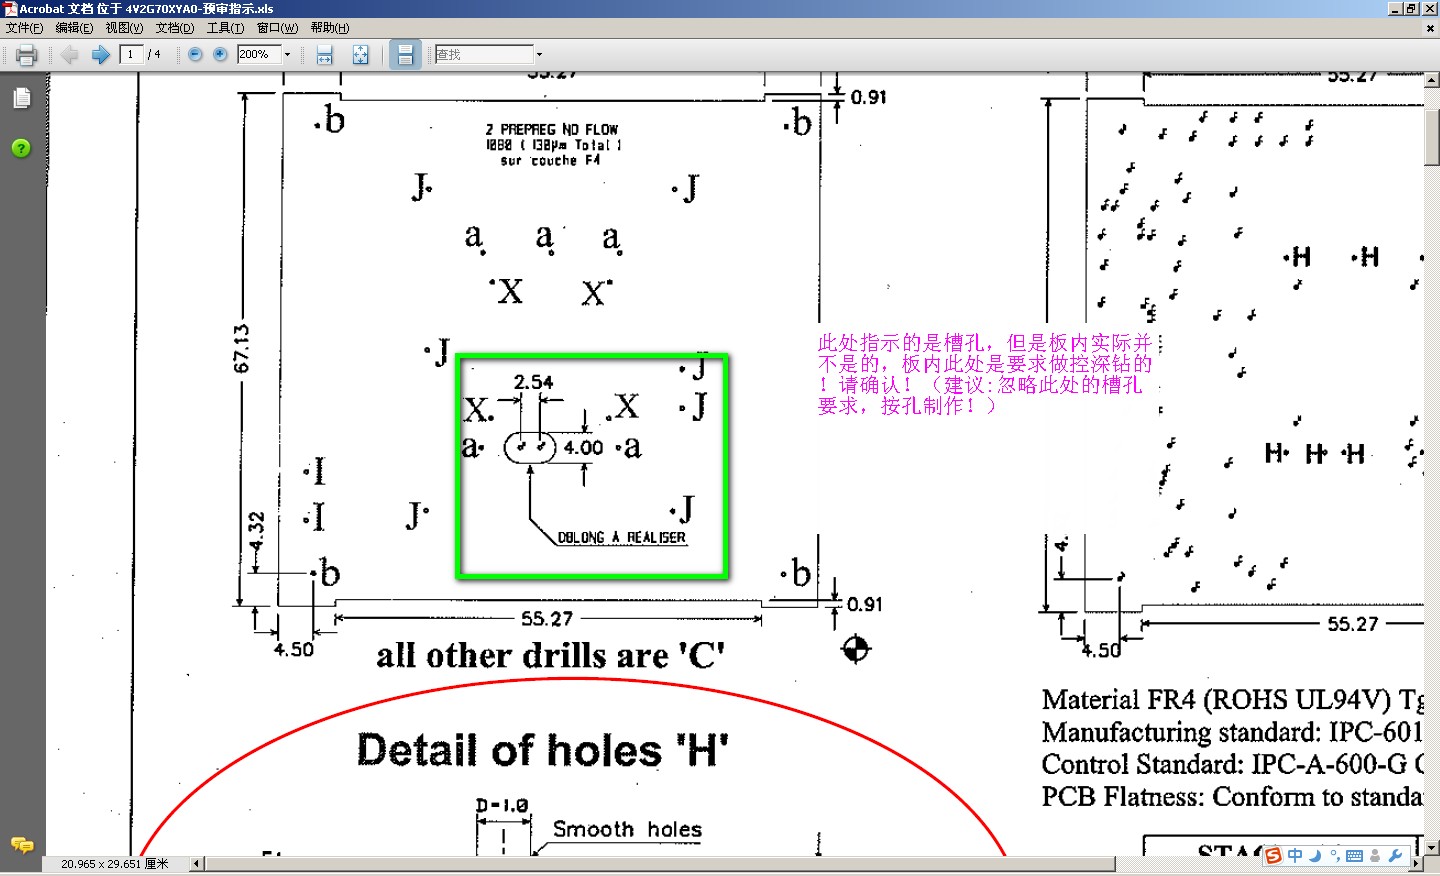The image size is (1440, 876).
Task: Open the 窗口(W) menu
Action: click(277, 28)
